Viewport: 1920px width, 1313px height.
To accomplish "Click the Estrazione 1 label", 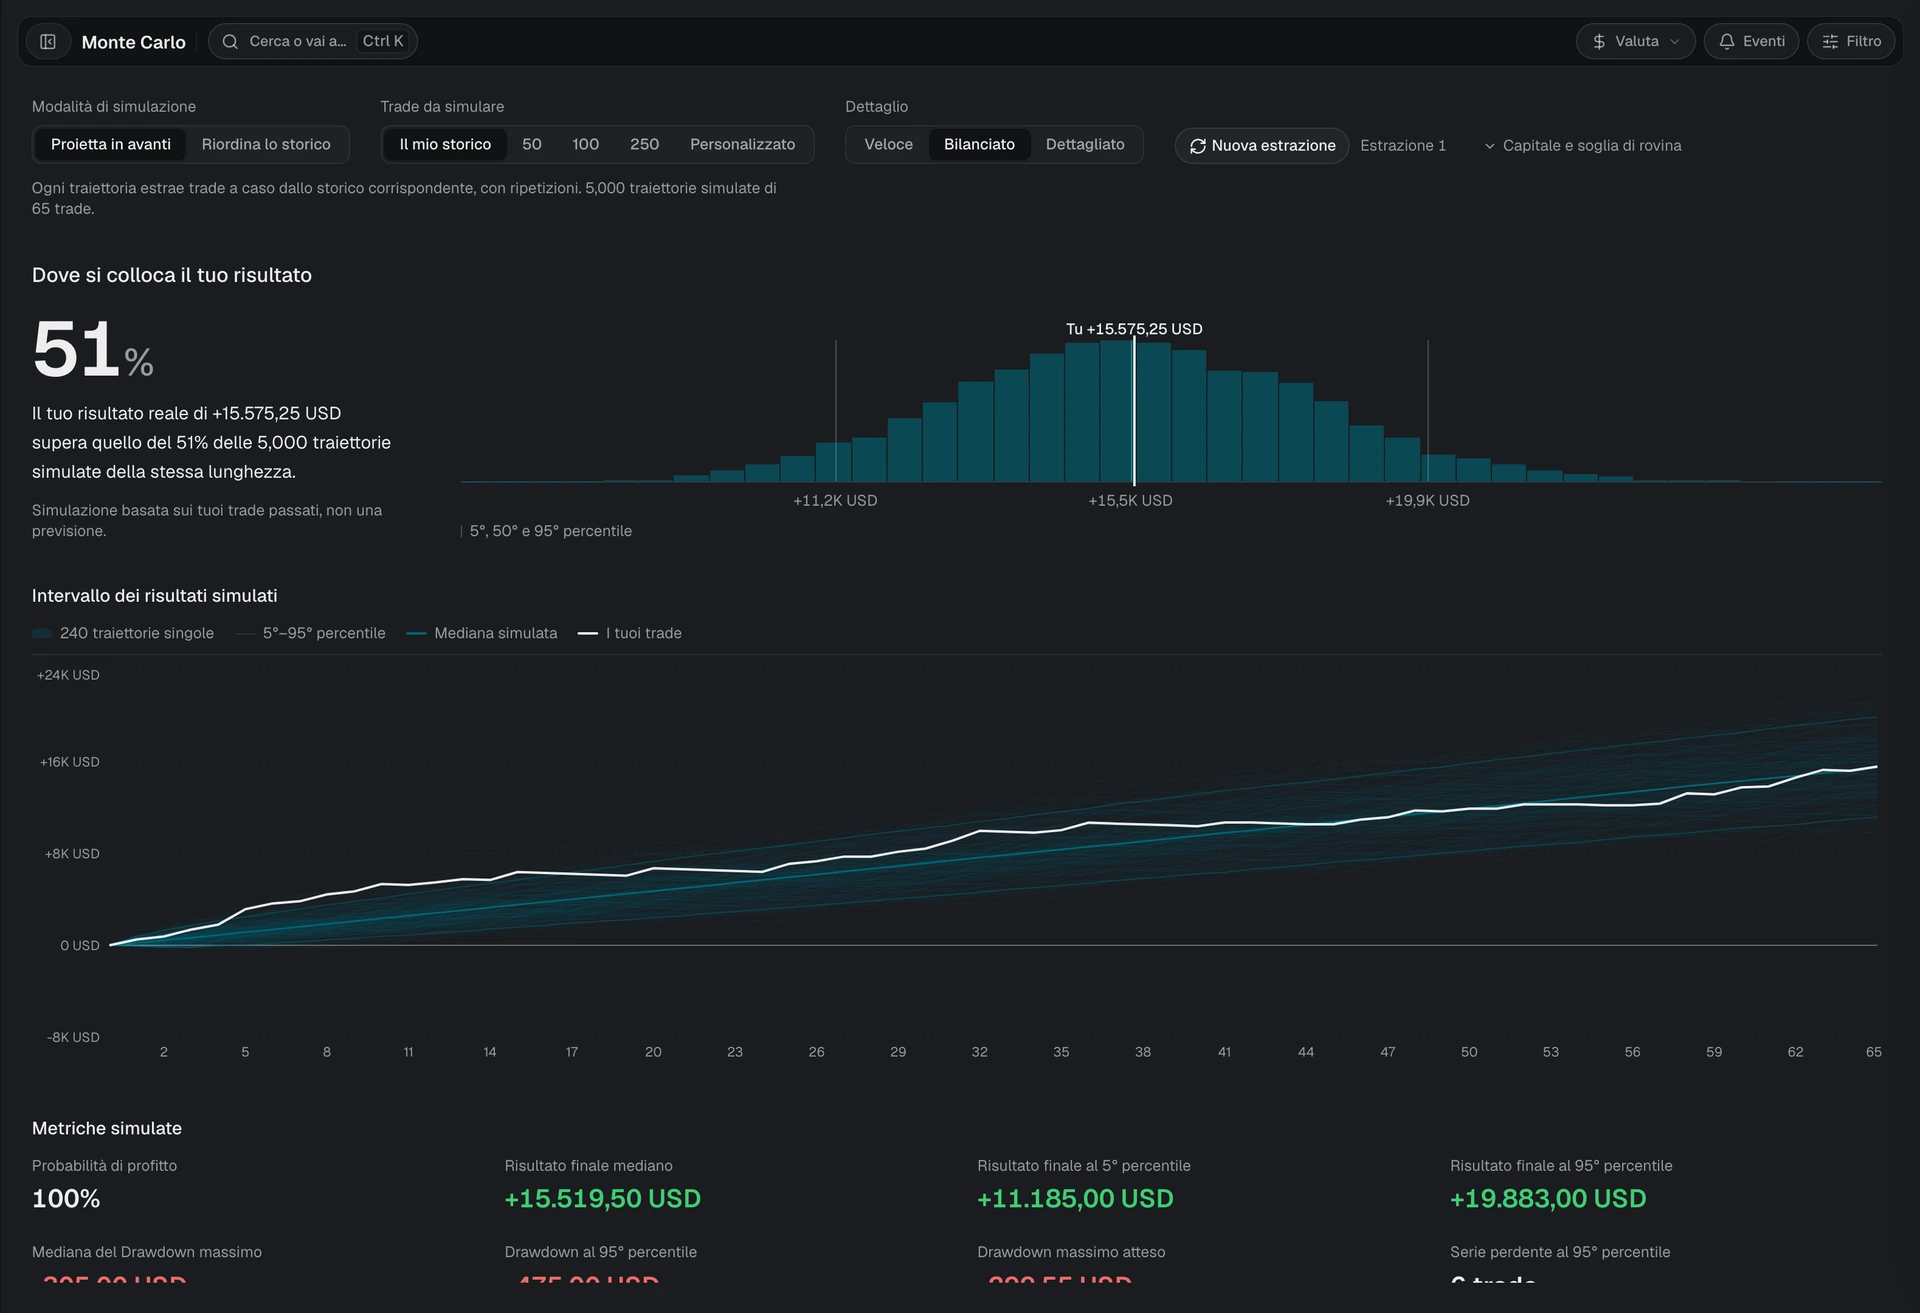I will 1403,146.
